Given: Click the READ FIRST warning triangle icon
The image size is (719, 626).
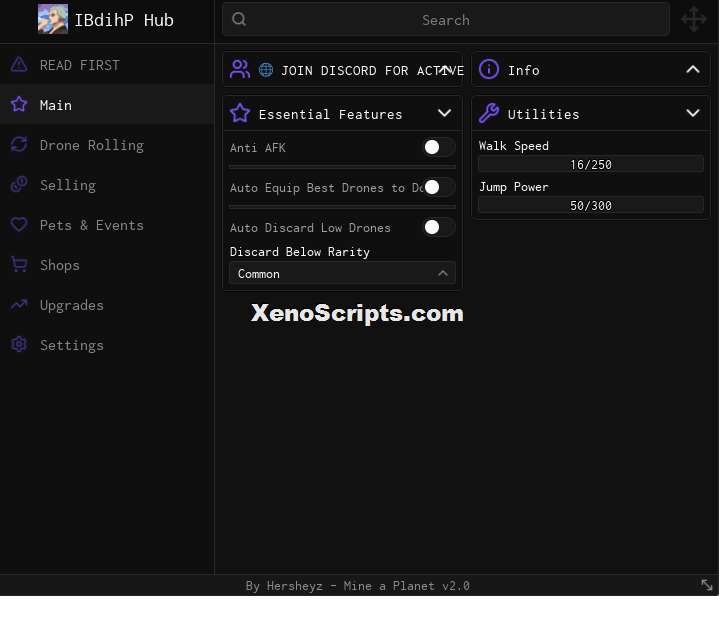Looking at the screenshot, I should tap(19, 65).
